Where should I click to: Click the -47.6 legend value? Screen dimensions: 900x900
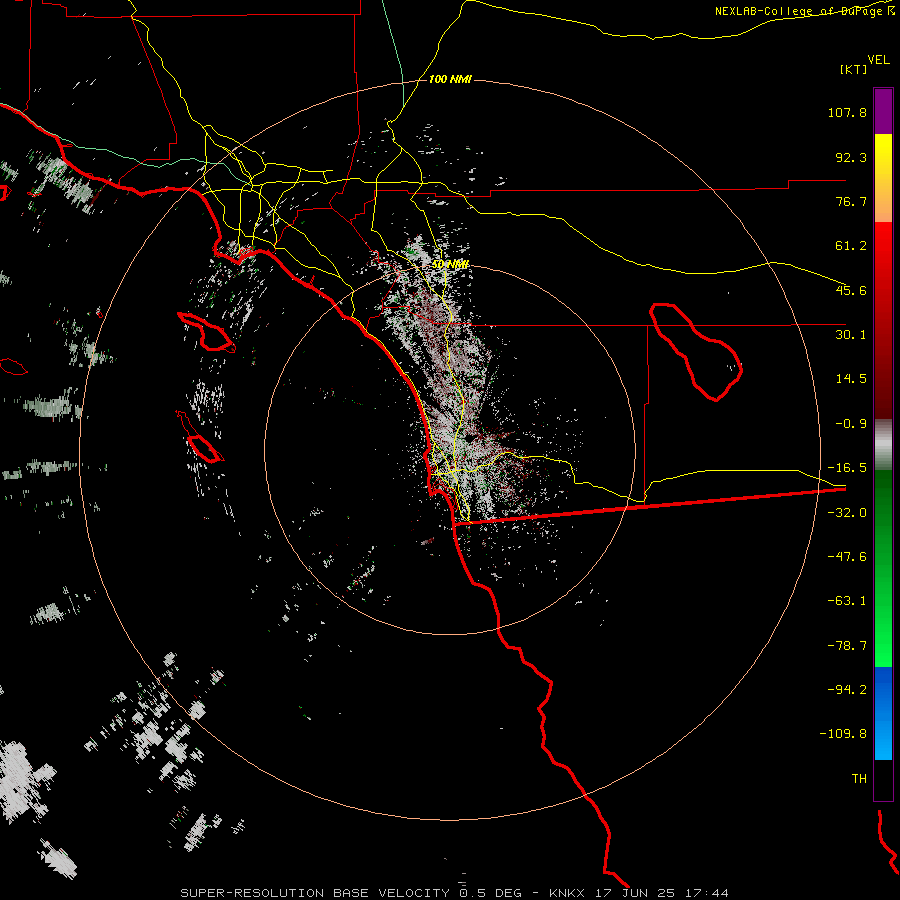coord(847,557)
